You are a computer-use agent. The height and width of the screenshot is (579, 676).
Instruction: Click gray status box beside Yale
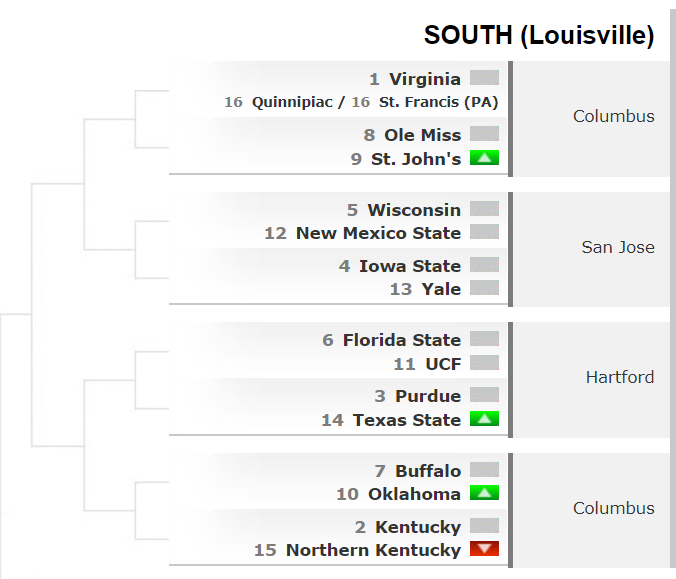[x=484, y=288]
